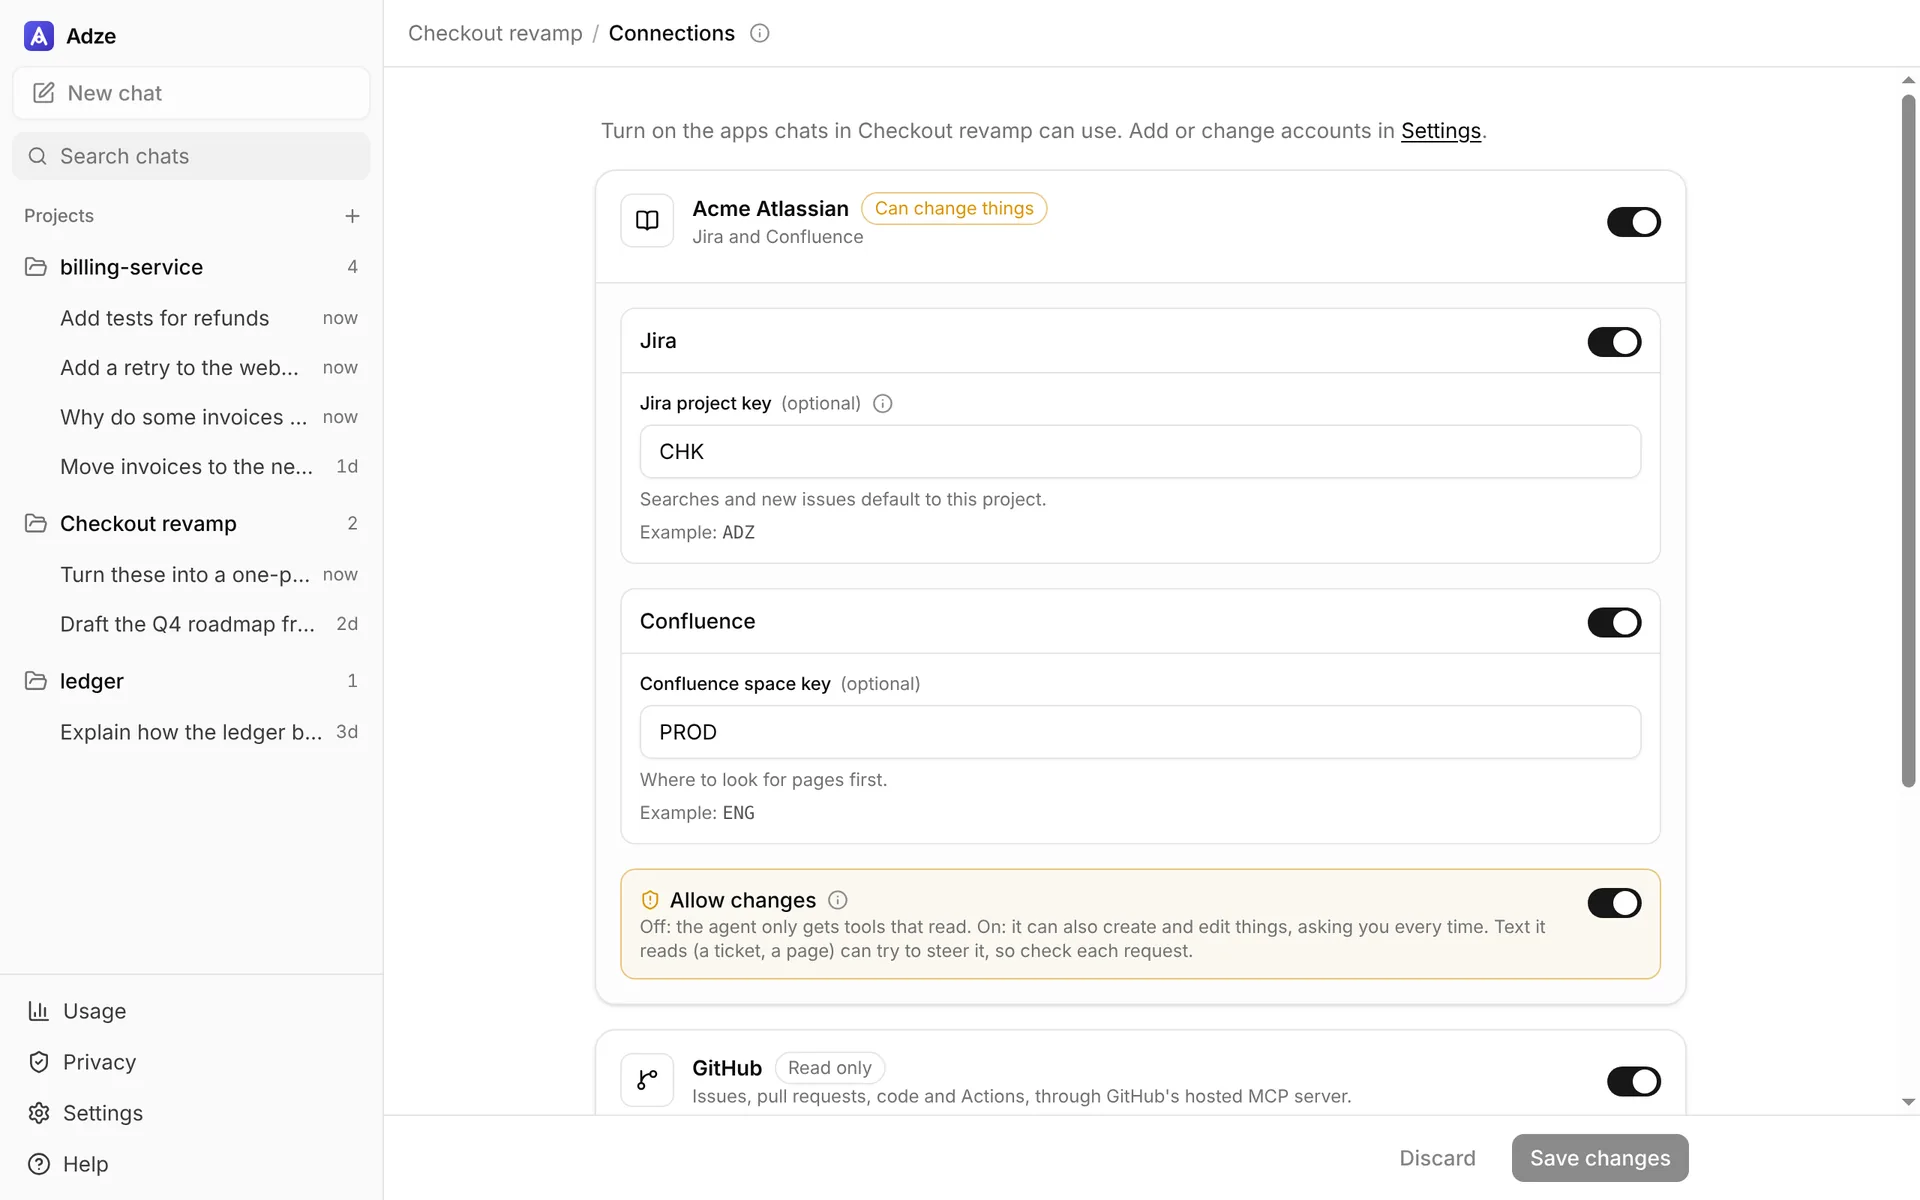Click the Allow changes shield warning icon
This screenshot has width=1920, height=1200.
click(650, 900)
